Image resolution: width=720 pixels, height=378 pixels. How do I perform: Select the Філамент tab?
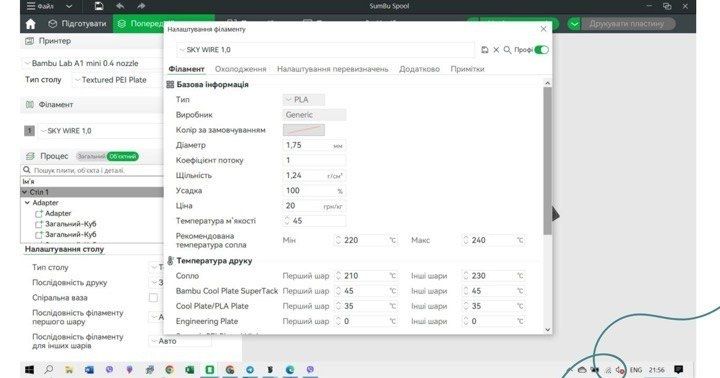186,69
